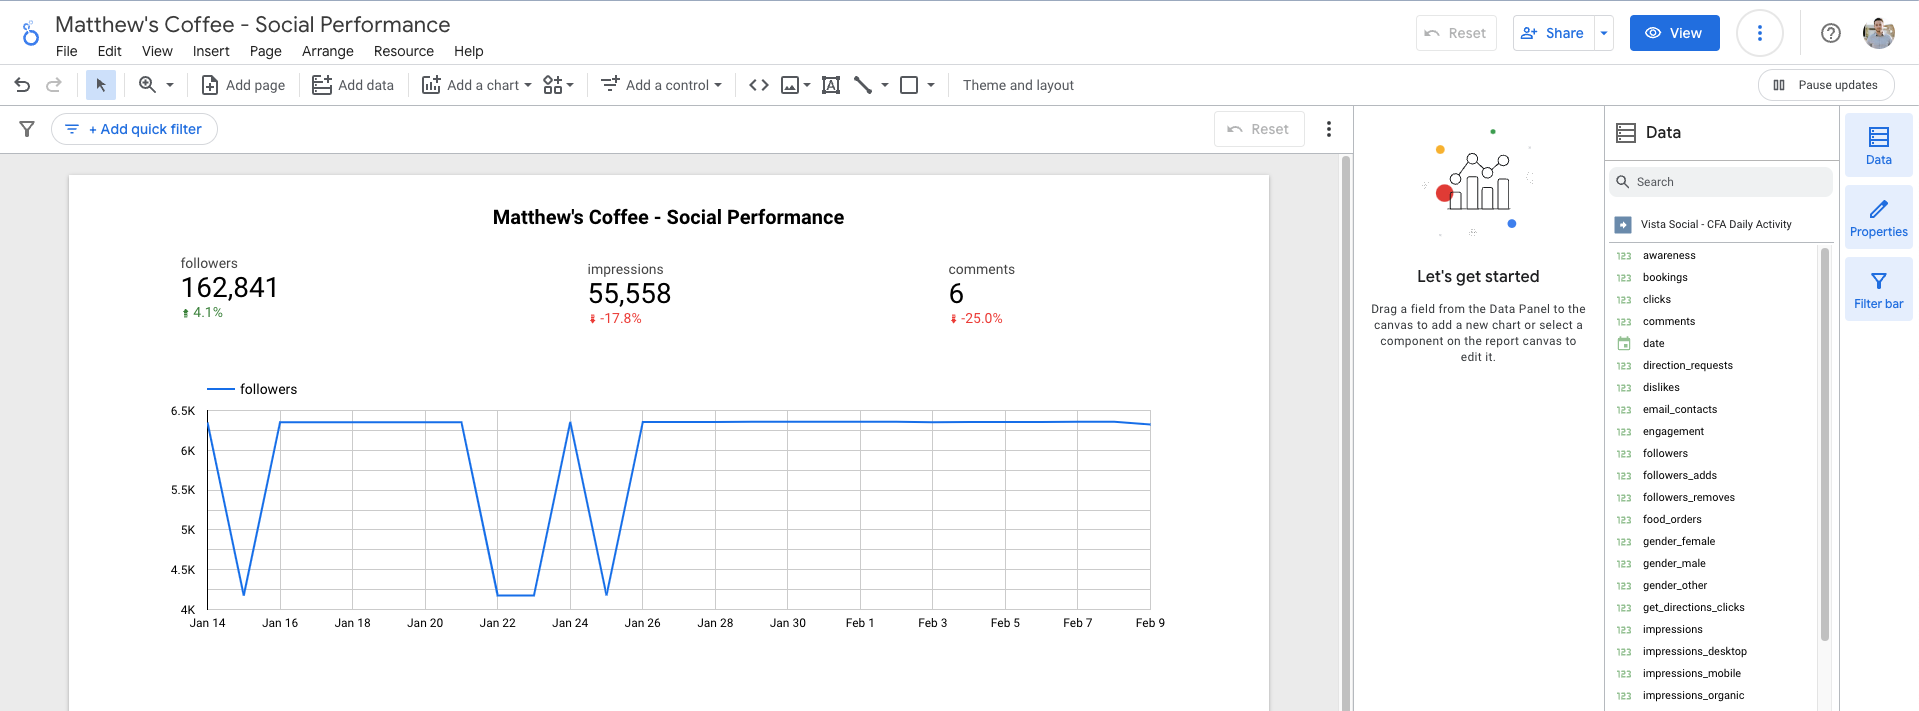Open the File menu

[67, 51]
